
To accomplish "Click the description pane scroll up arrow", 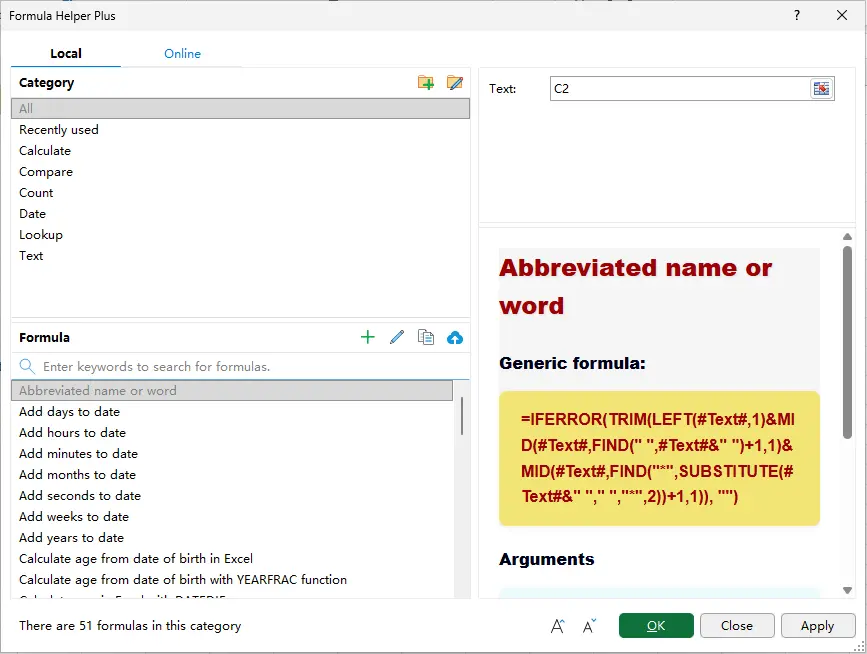I will click(x=847, y=237).
